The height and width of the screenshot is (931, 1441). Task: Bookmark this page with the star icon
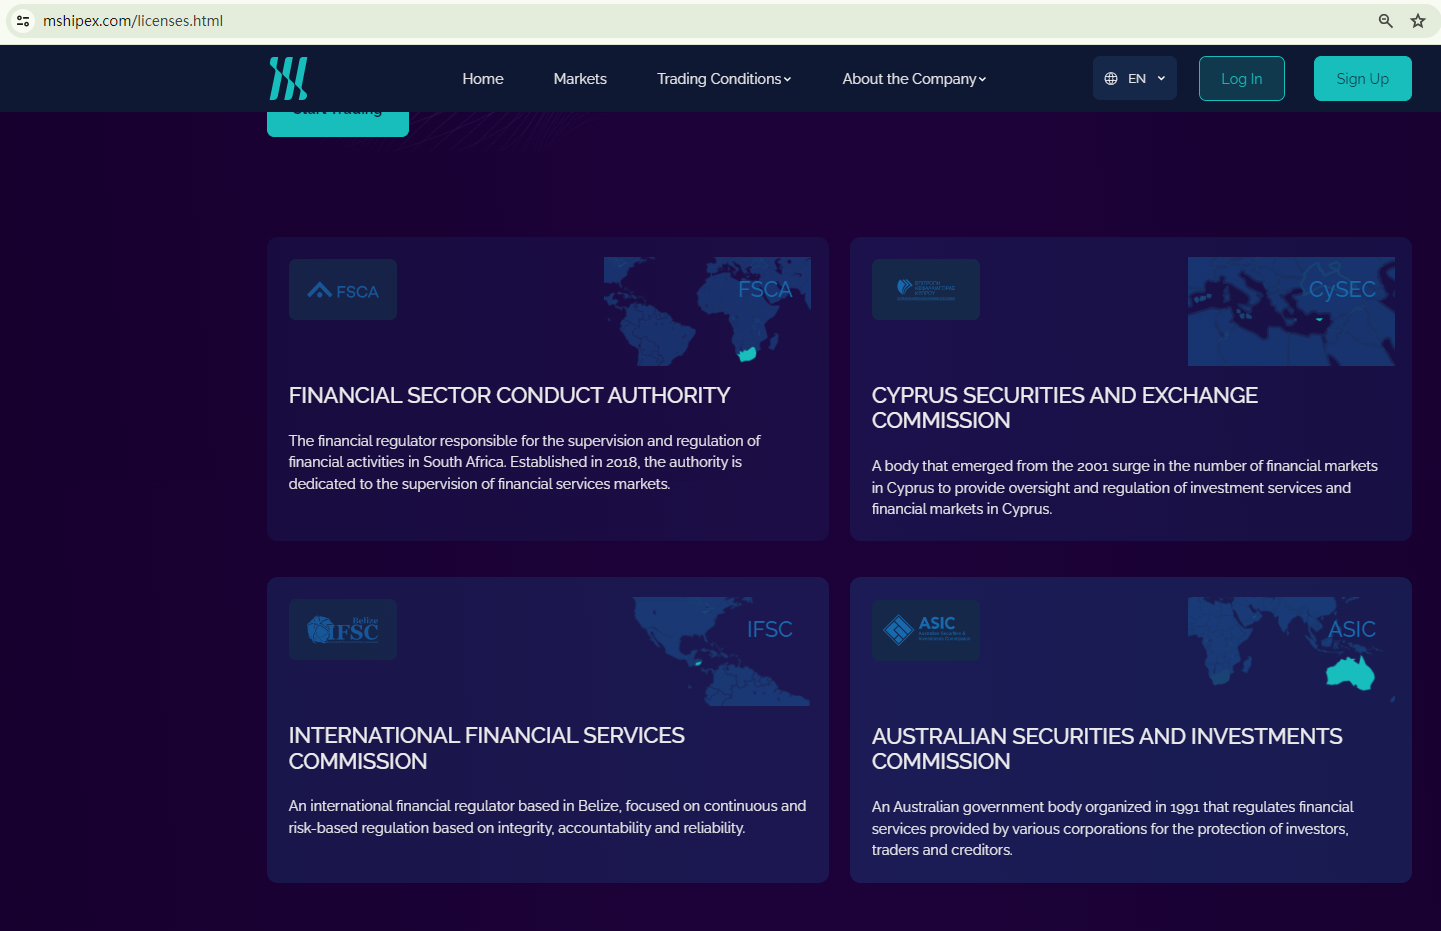coord(1418,21)
